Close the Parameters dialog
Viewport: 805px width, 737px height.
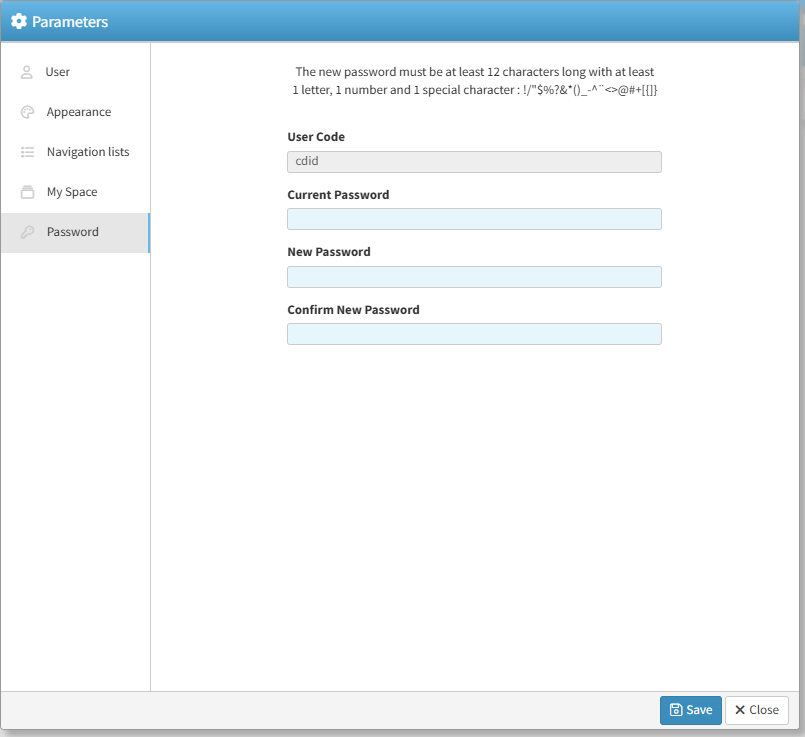756,710
